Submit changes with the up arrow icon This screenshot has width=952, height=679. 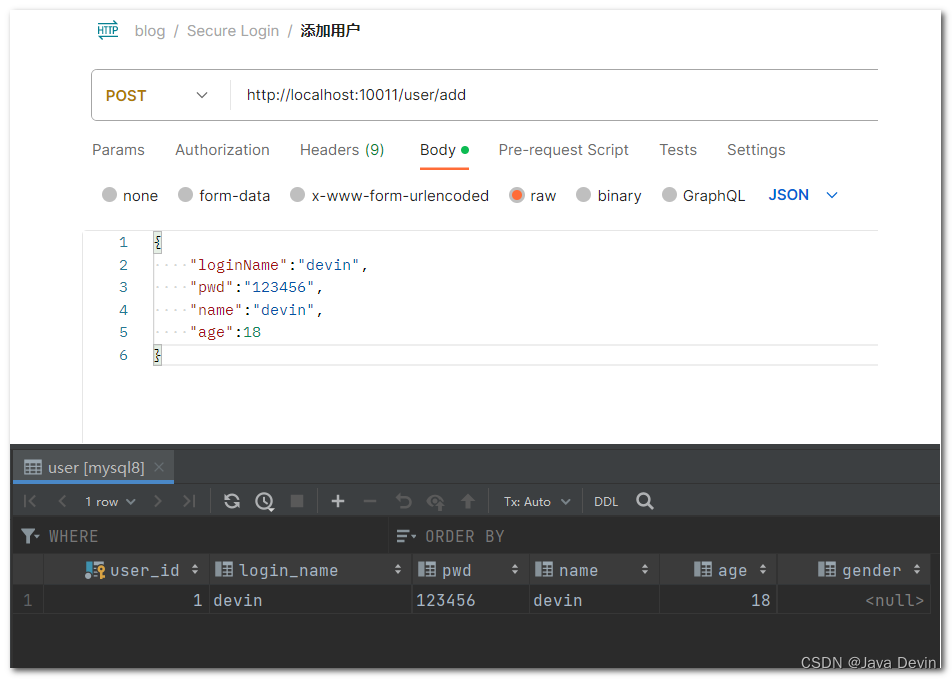pos(468,501)
